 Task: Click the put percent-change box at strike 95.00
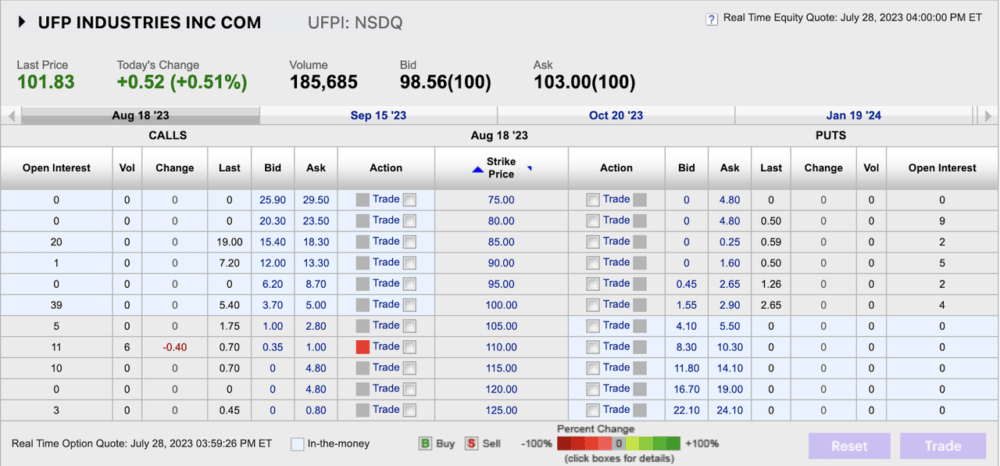(640, 284)
